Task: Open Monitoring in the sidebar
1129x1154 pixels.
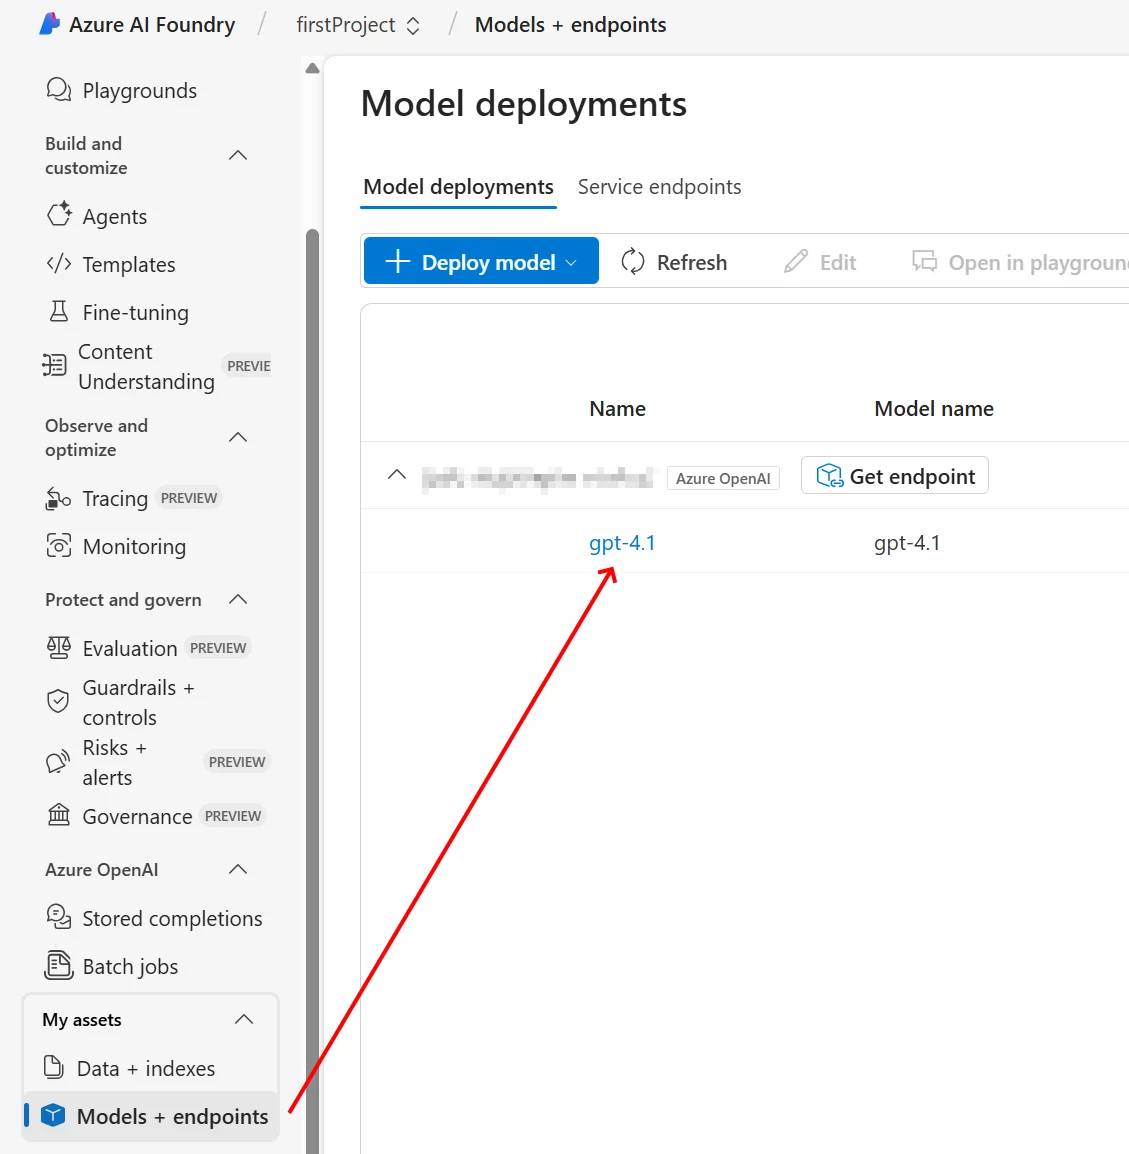Action: point(134,547)
